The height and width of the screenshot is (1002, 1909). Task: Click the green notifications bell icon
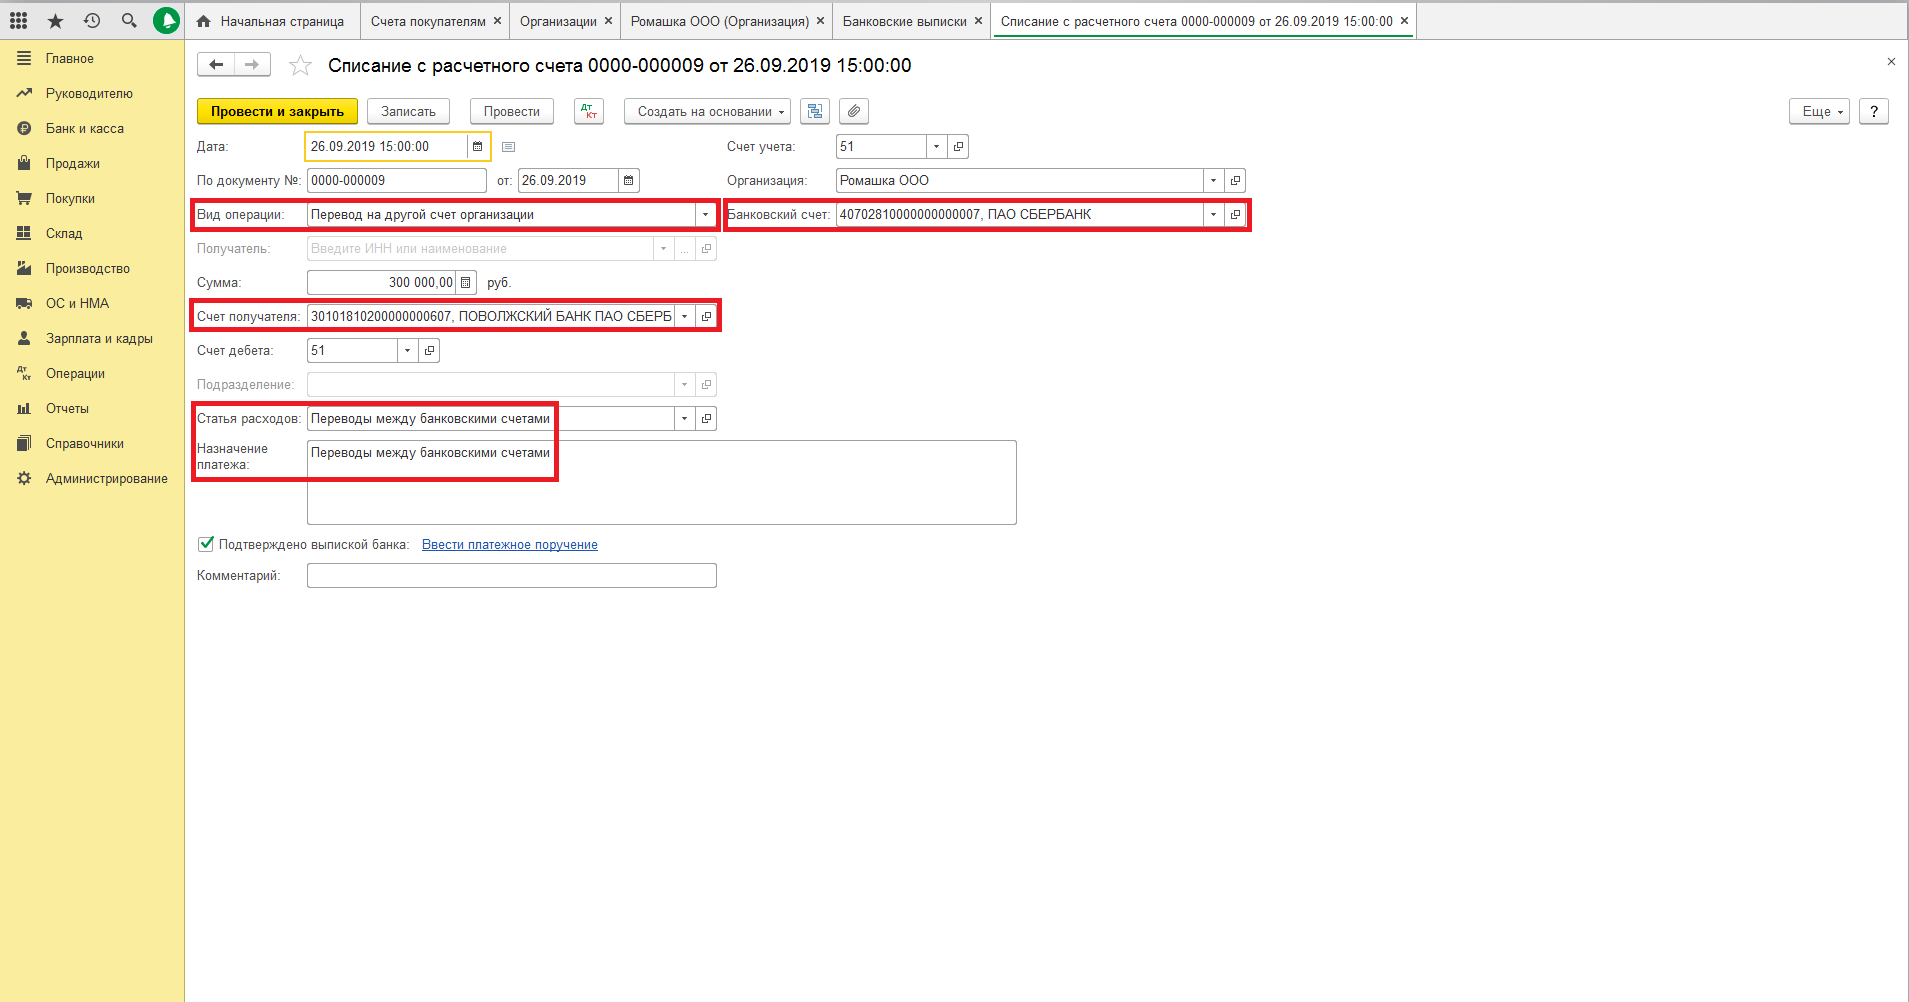coord(166,20)
